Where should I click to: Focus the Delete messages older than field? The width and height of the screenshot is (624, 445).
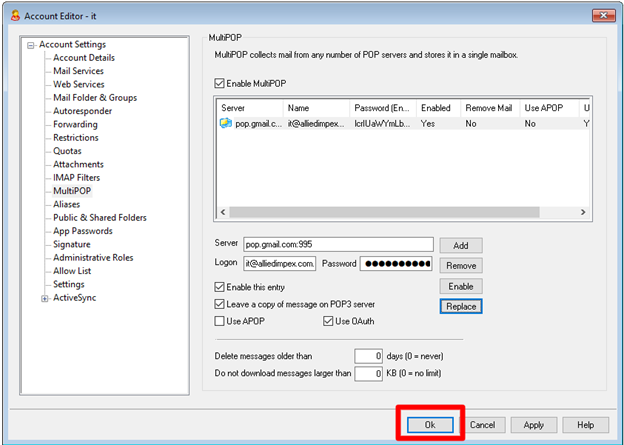369,356
